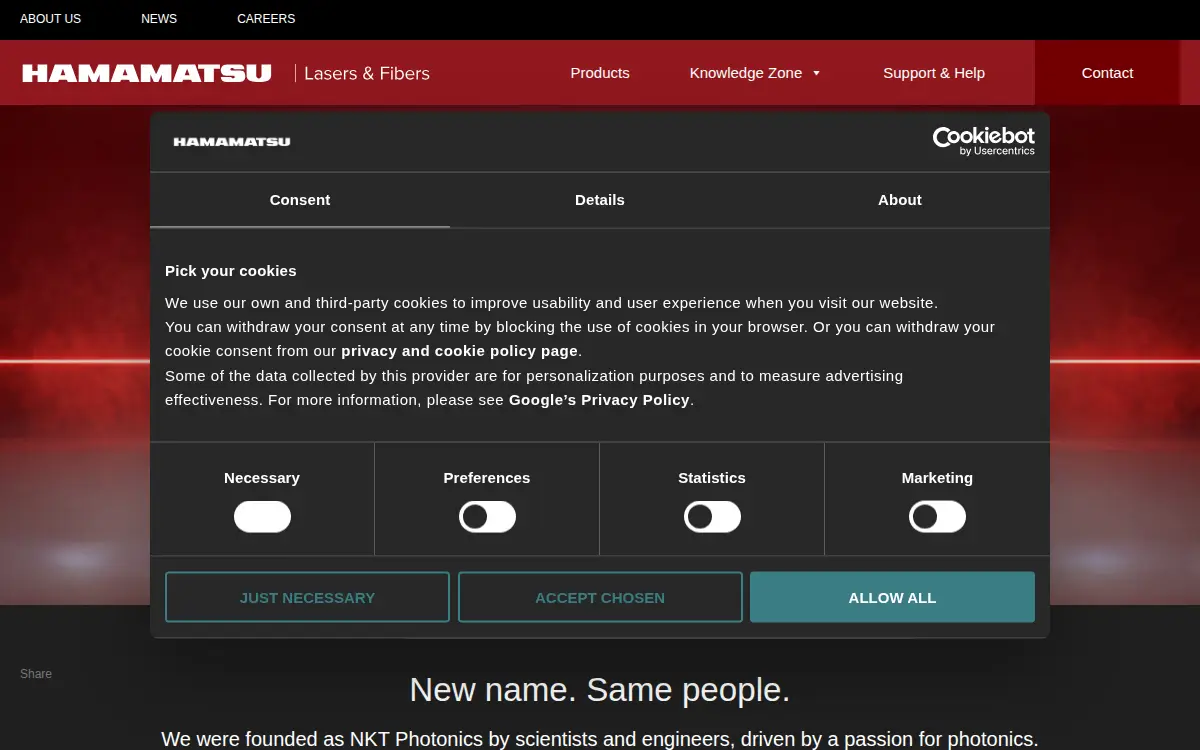This screenshot has height=750, width=1200.
Task: Expand the Knowledge Zone dropdown arrow
Action: coord(816,73)
